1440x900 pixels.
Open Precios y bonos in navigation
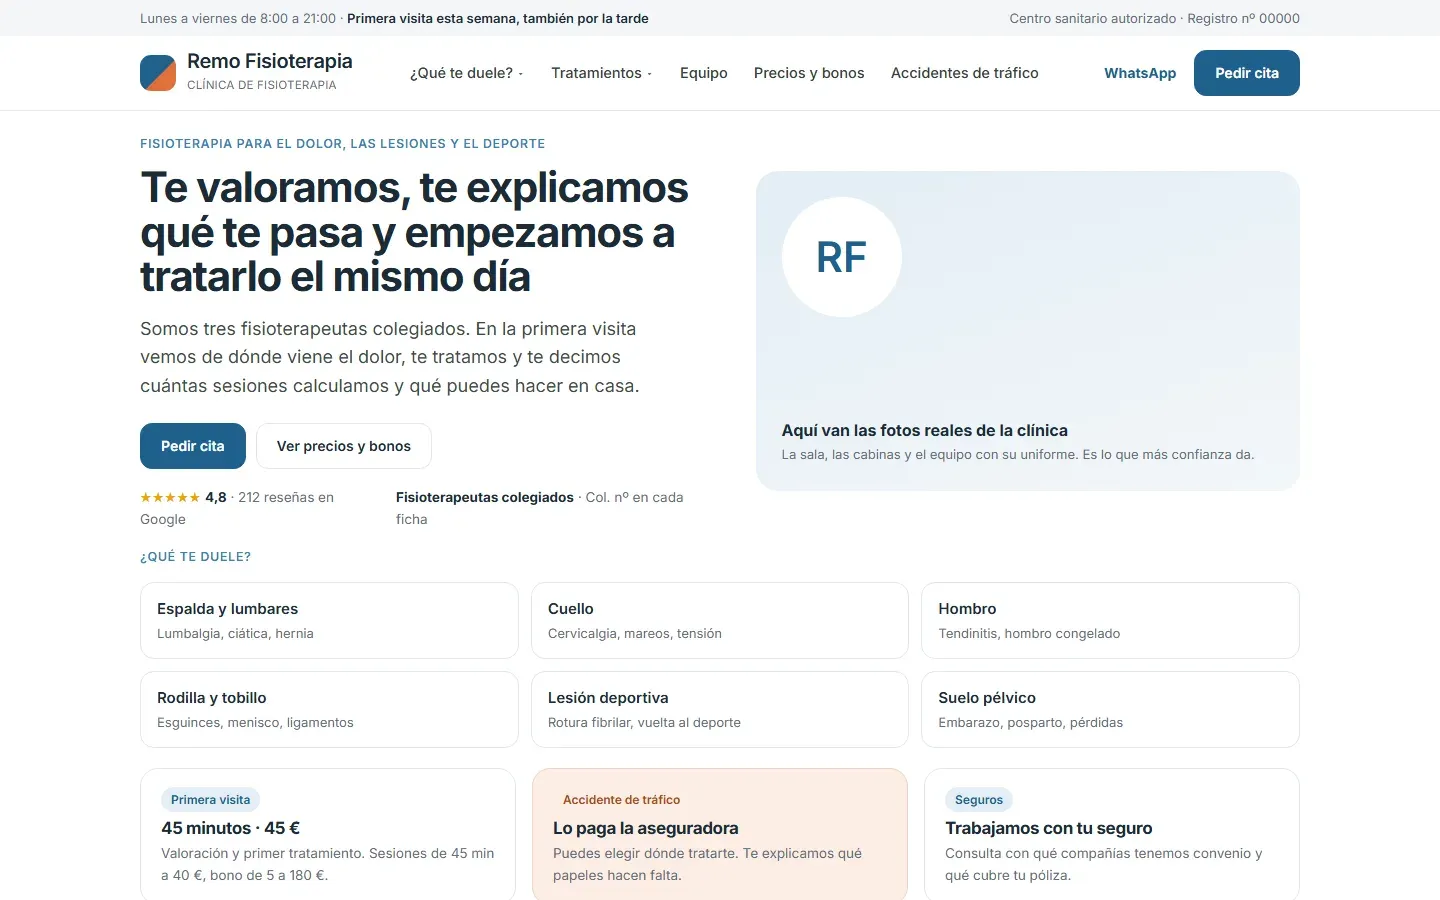click(x=809, y=73)
